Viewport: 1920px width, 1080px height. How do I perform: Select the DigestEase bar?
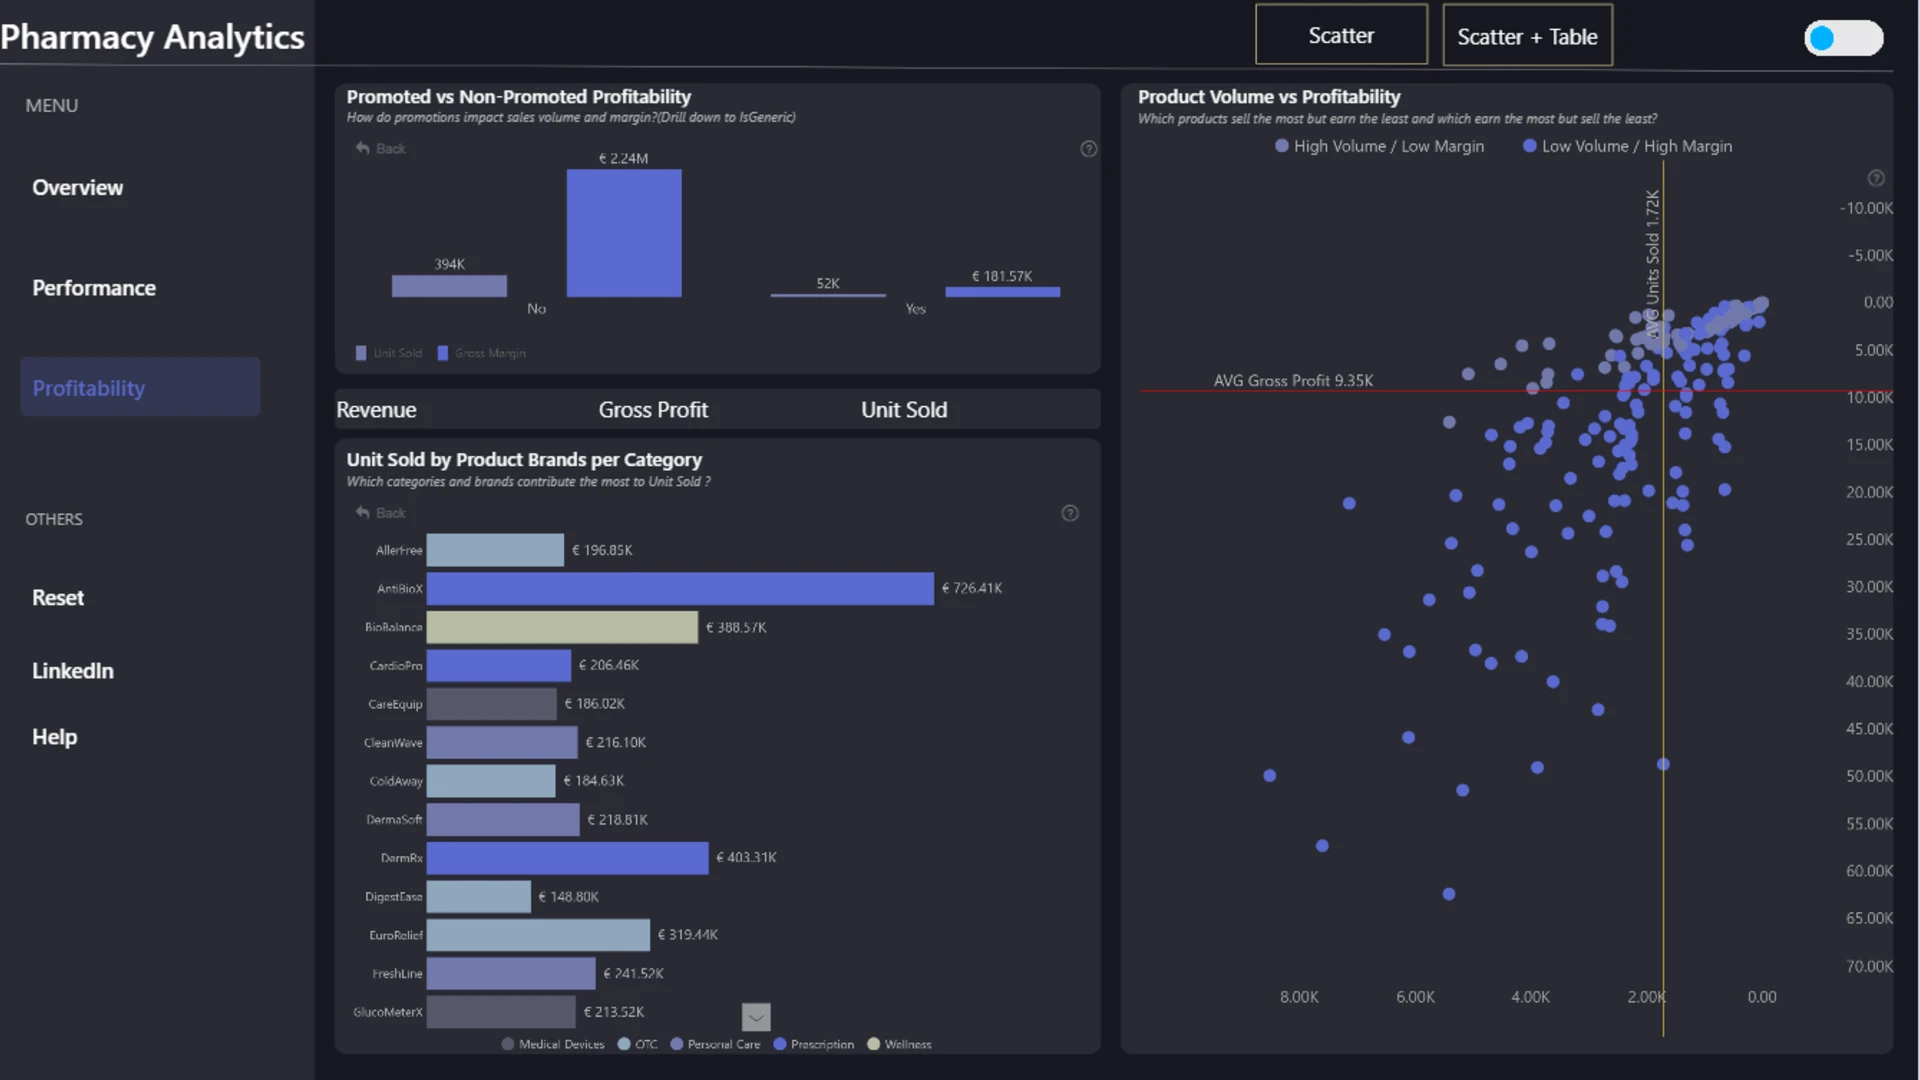[479, 896]
